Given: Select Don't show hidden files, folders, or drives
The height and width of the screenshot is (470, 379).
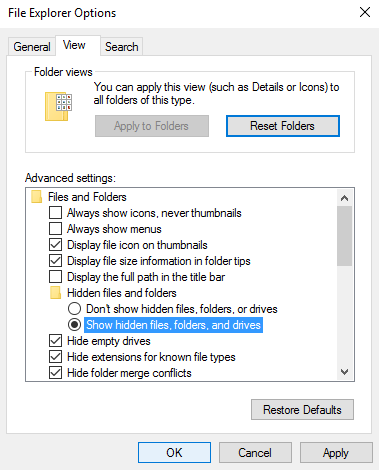Looking at the screenshot, I should point(74,309).
